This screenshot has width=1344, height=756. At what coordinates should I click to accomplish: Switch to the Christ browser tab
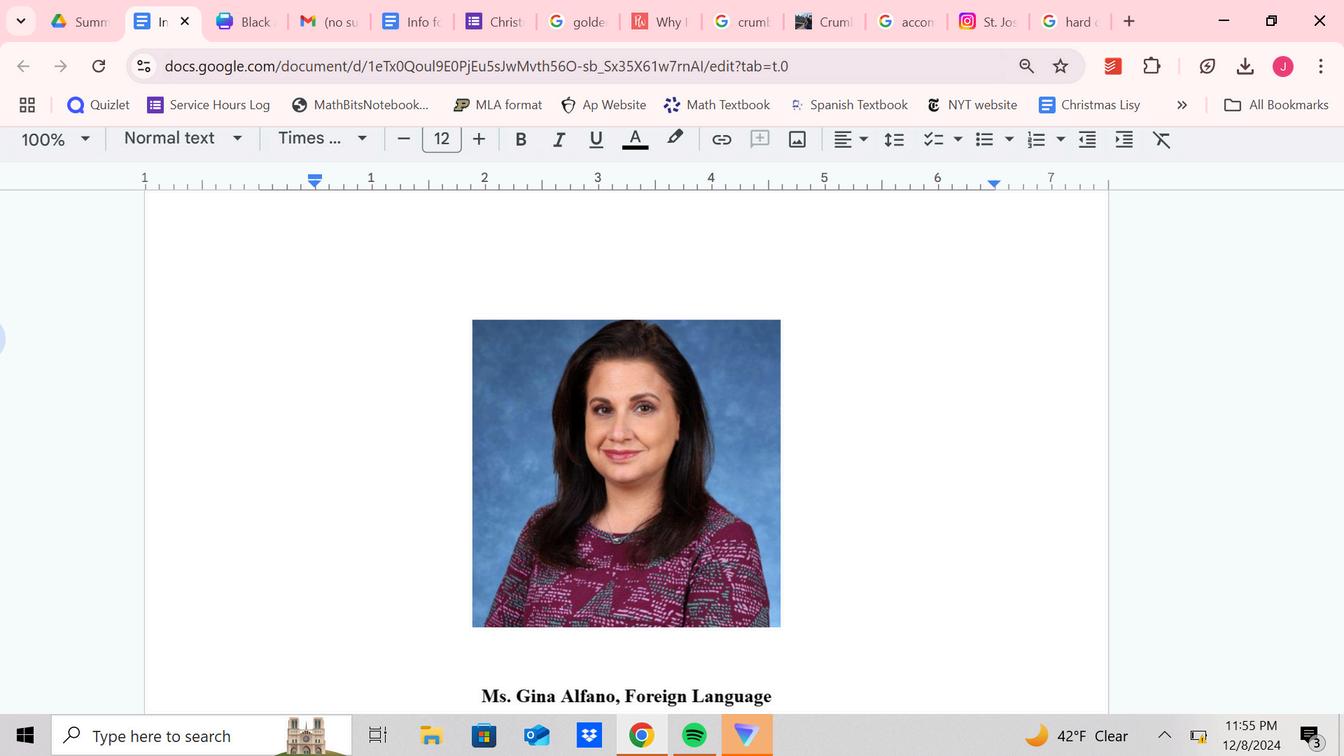[x=495, y=21]
